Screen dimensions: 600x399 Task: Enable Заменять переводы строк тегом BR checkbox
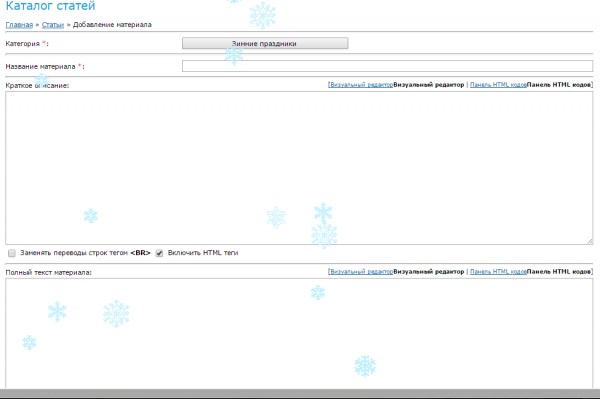[x=12, y=253]
